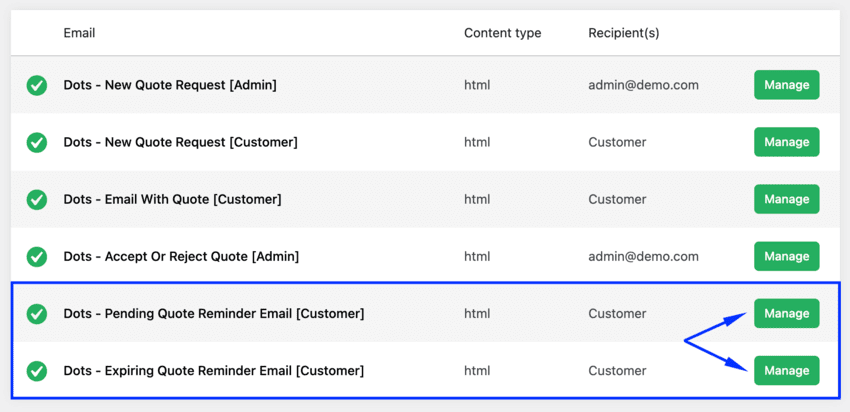Manage the Pending Quote Reminder Email
Image resolution: width=850 pixels, height=412 pixels.
pyautogui.click(x=787, y=313)
